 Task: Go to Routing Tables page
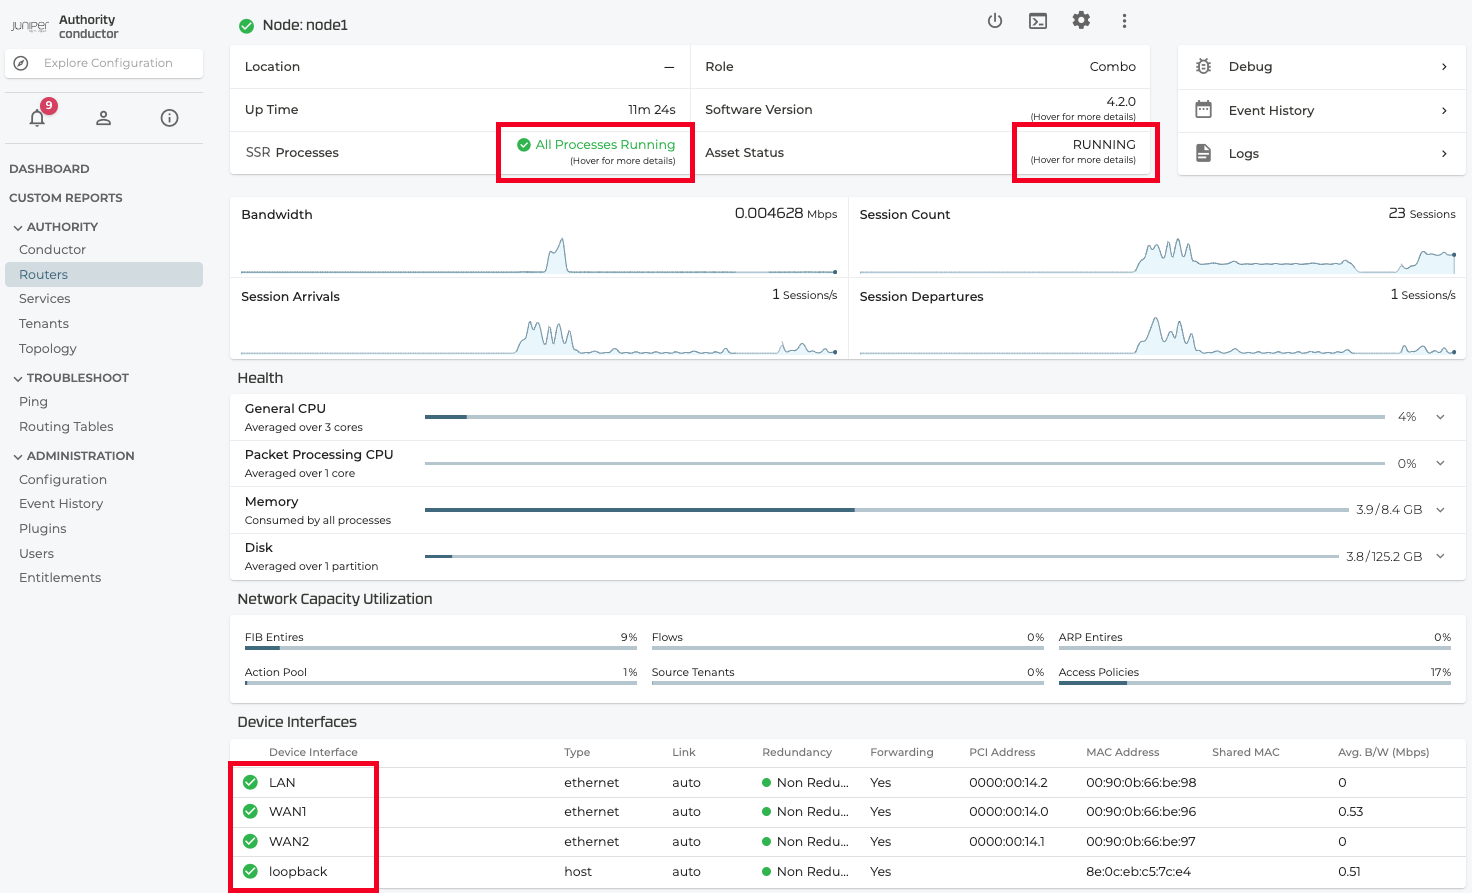click(66, 427)
